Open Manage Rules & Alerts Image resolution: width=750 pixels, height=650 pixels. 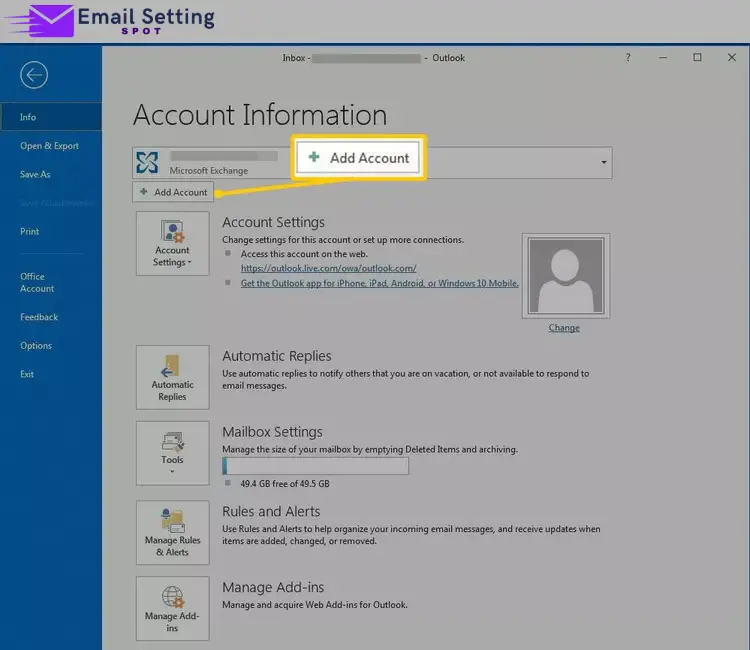pyautogui.click(x=172, y=532)
